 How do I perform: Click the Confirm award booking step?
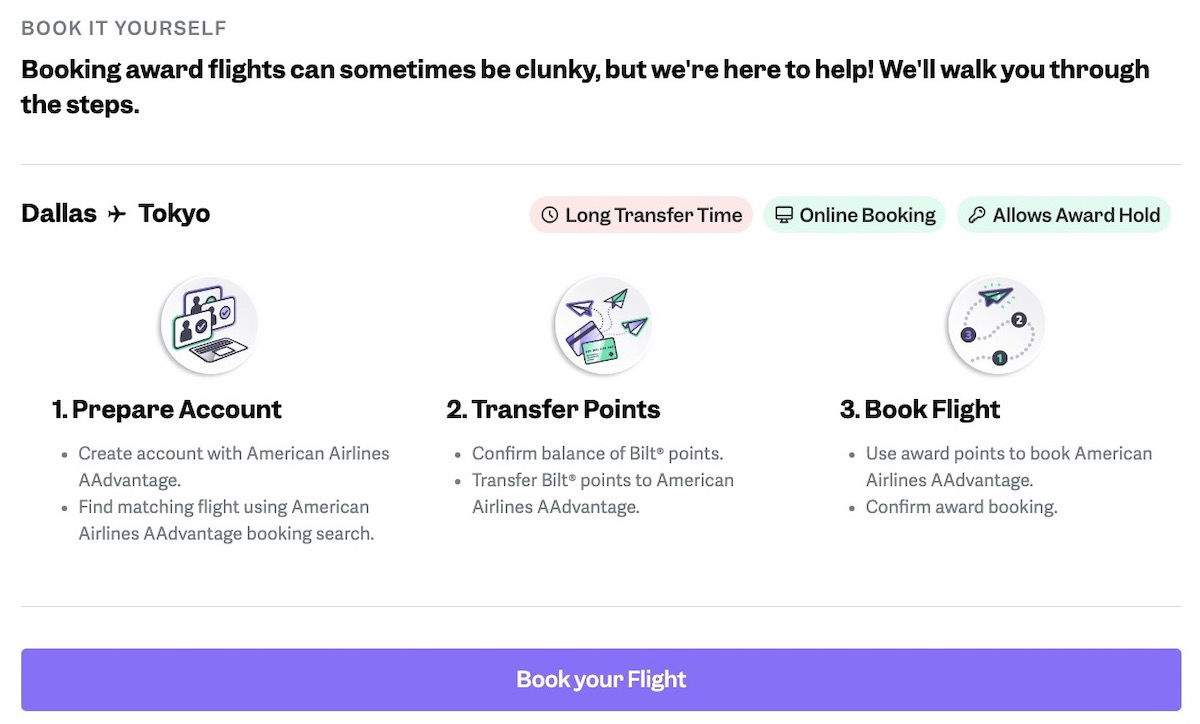[962, 507]
